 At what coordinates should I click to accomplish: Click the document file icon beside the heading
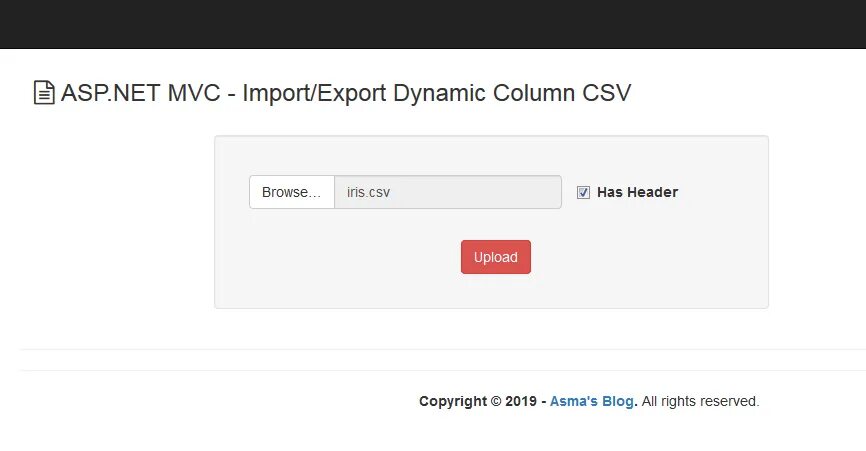(x=44, y=93)
